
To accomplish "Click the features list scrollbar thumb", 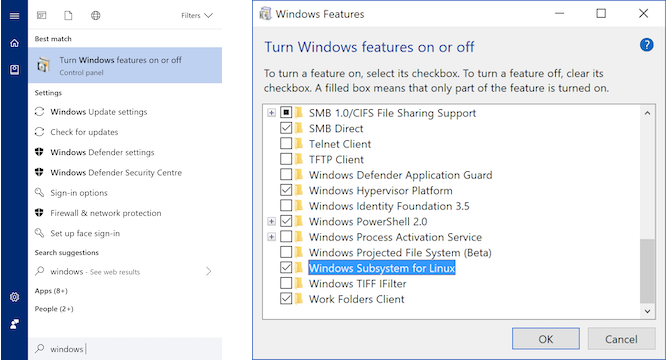I will pos(647,271).
